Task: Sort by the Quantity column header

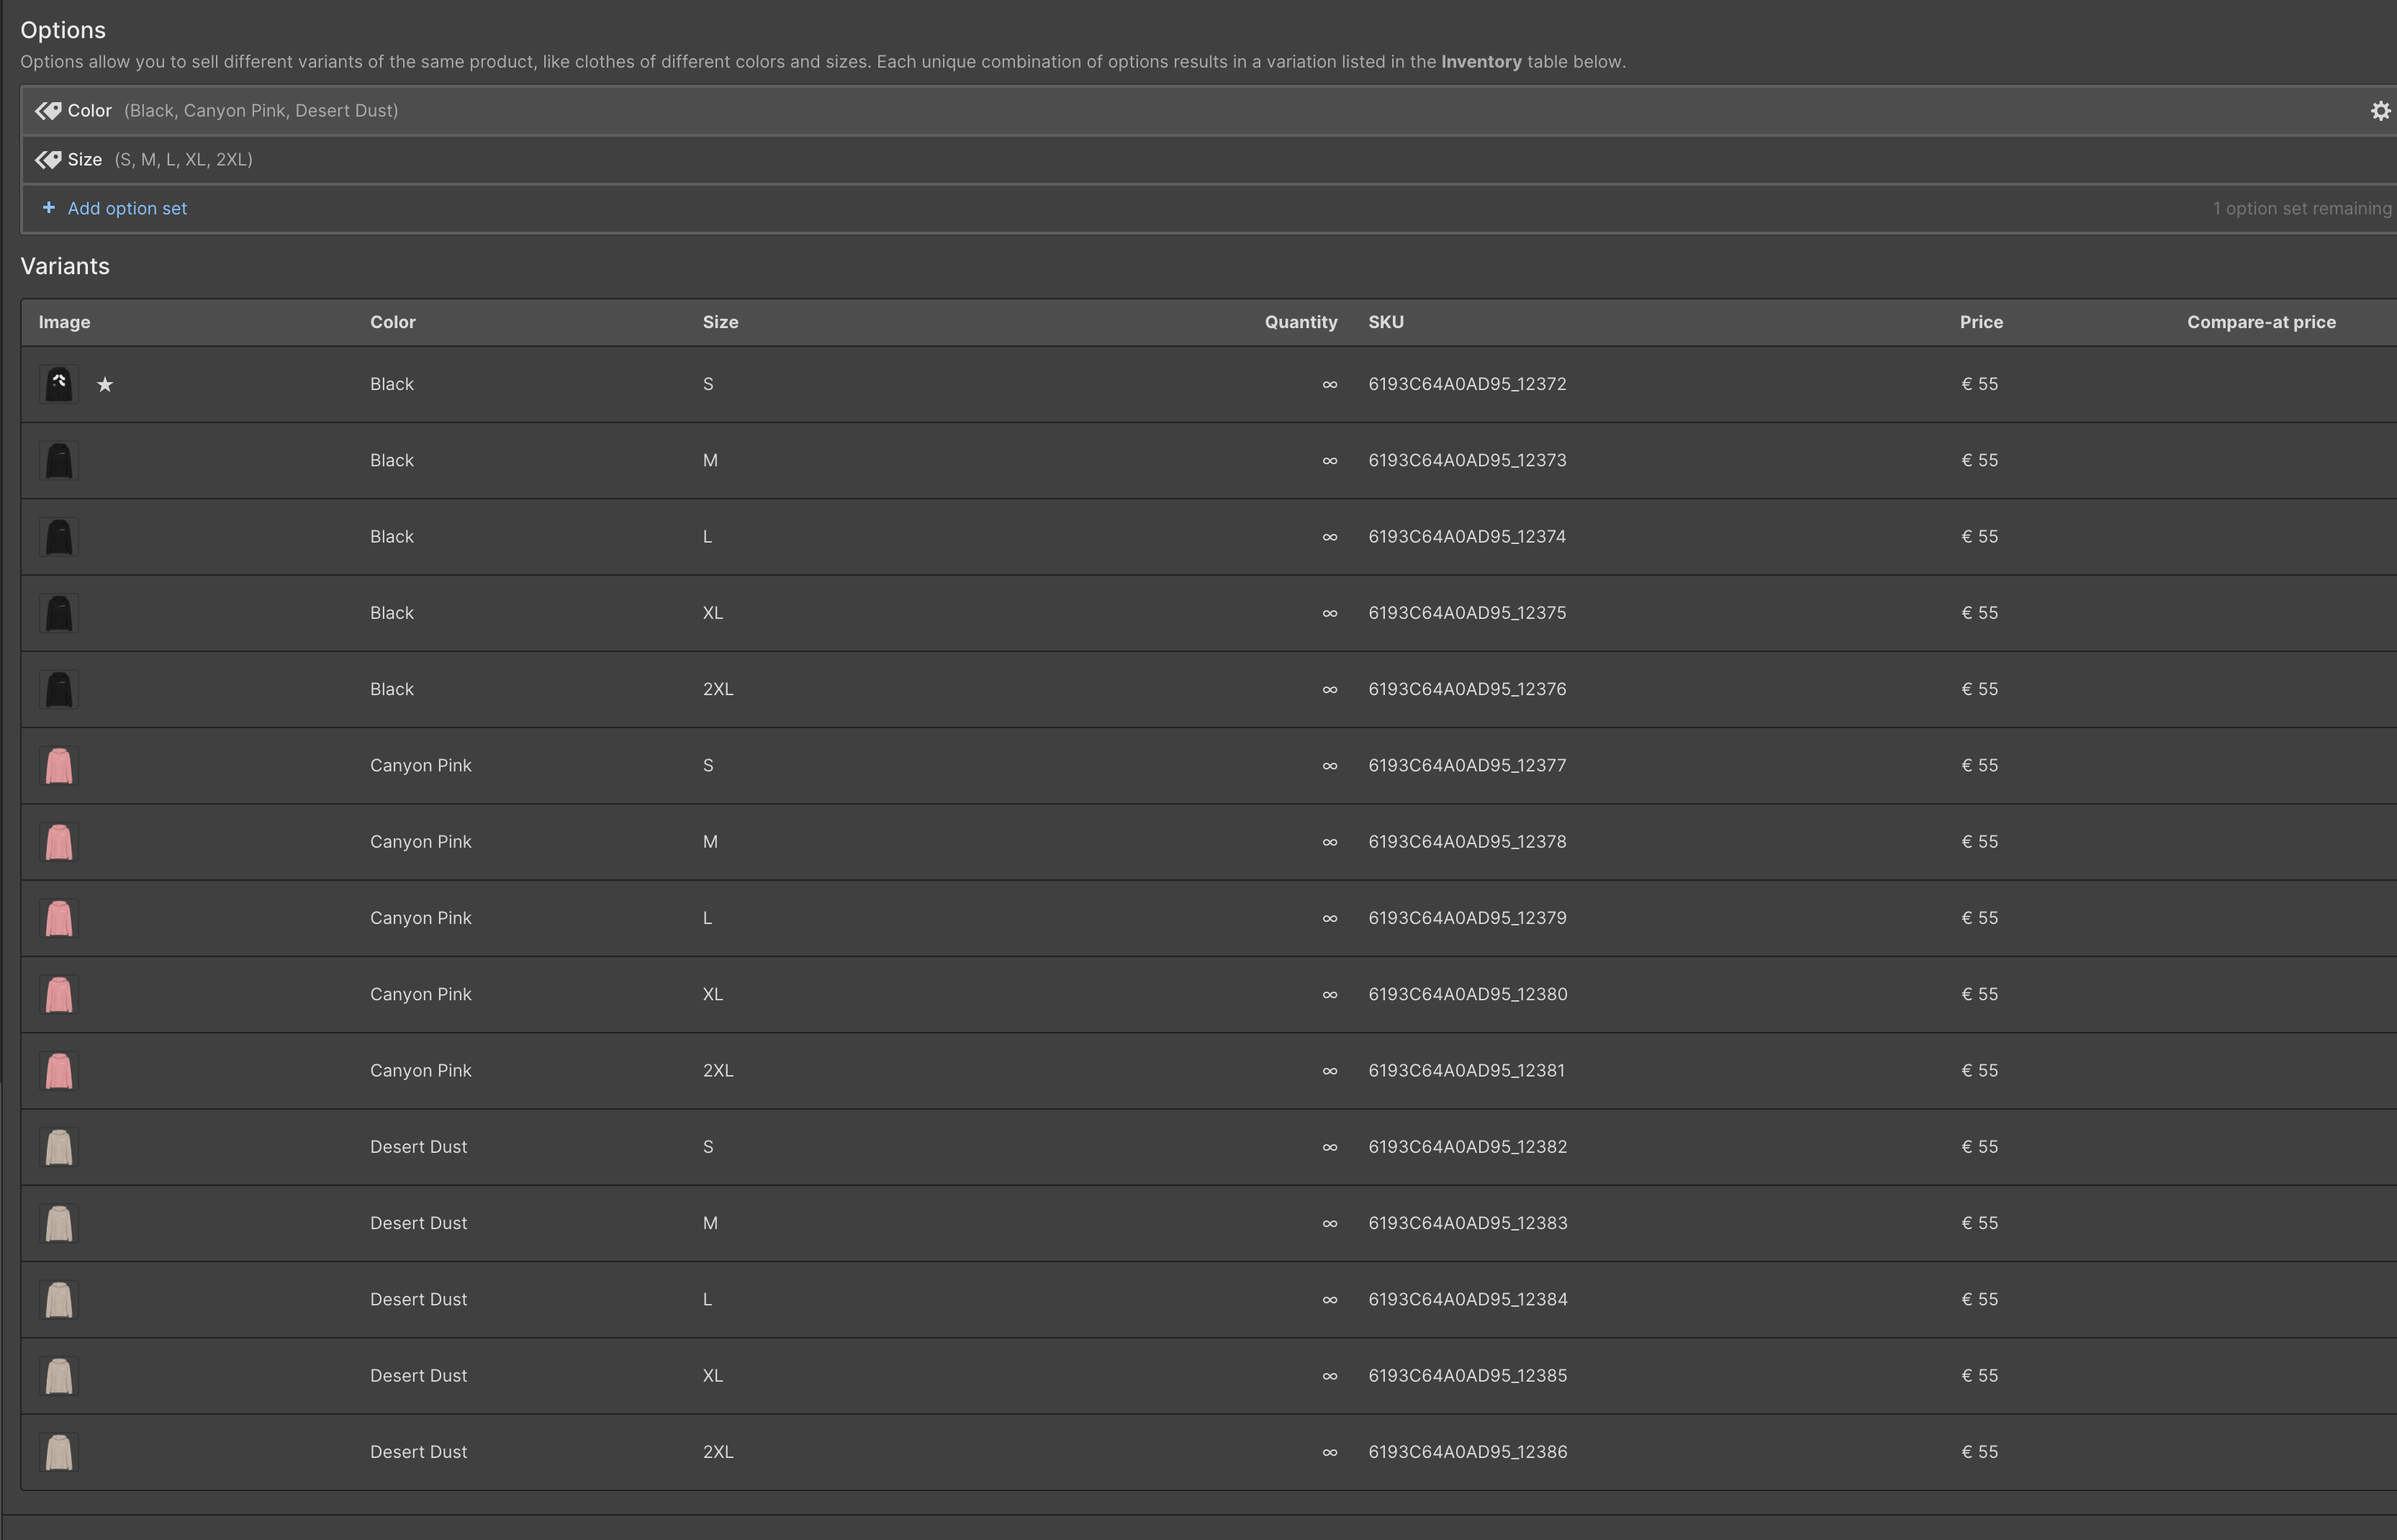Action: point(1300,322)
